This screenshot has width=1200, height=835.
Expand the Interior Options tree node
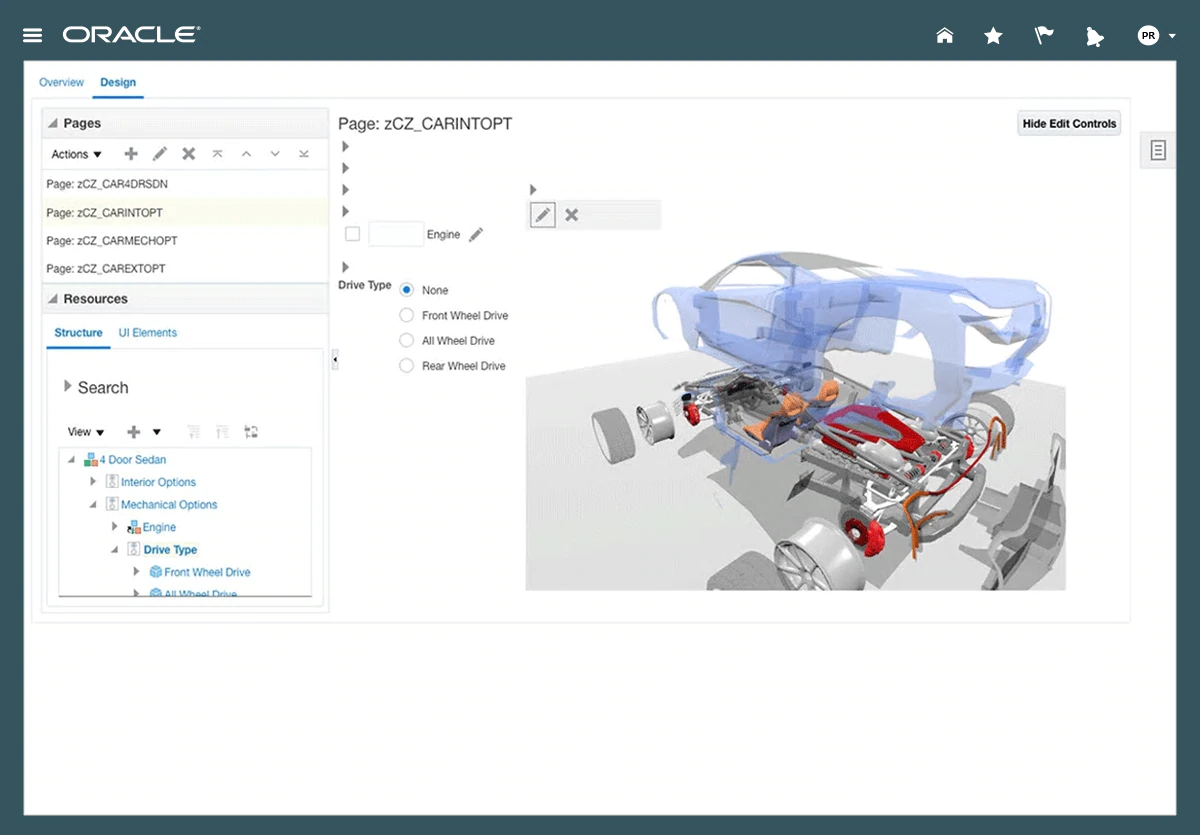point(93,482)
